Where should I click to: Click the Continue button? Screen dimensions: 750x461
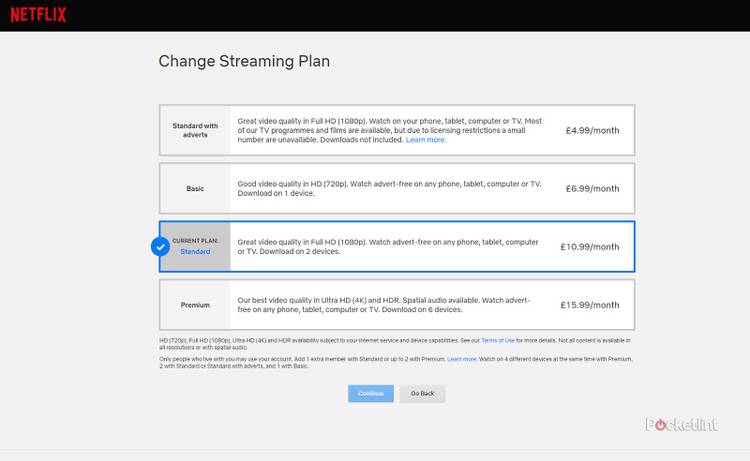371,393
